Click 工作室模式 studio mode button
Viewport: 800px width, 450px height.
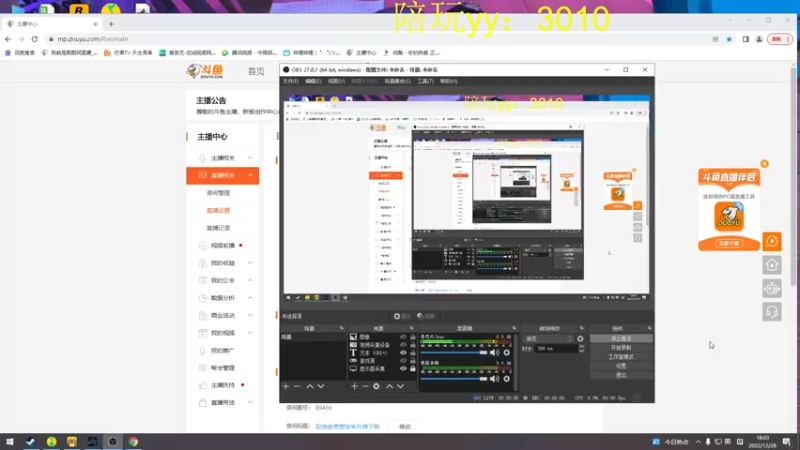(621, 357)
